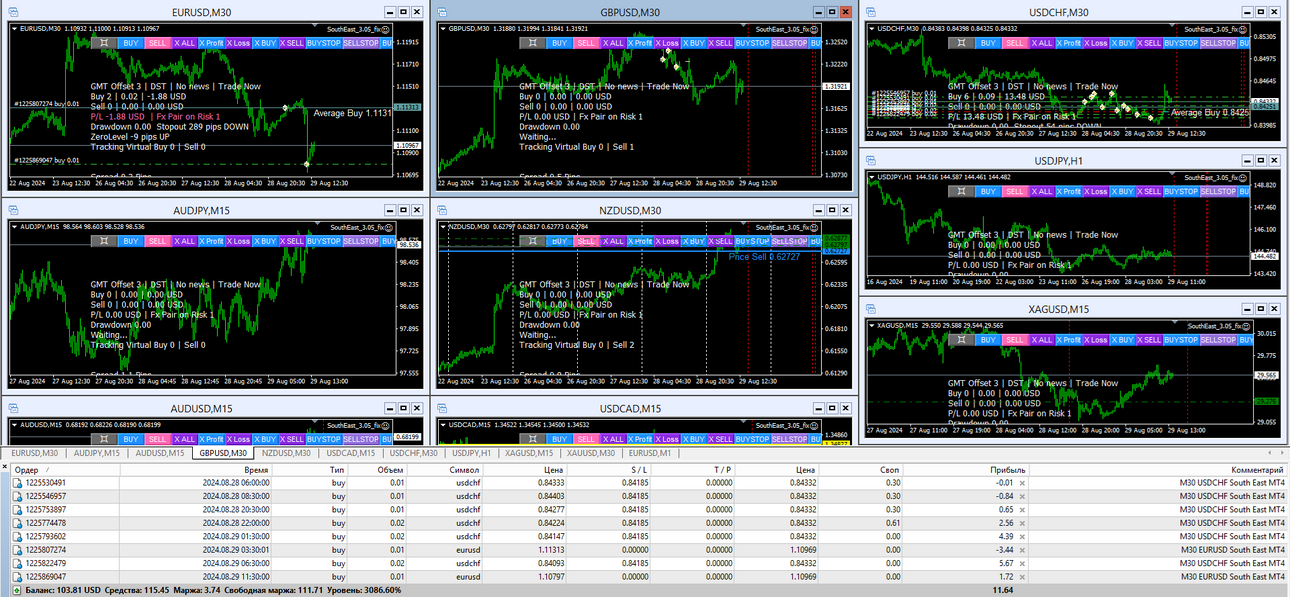
Task: Click the order icon for order 1225807274
Action: click(17, 549)
